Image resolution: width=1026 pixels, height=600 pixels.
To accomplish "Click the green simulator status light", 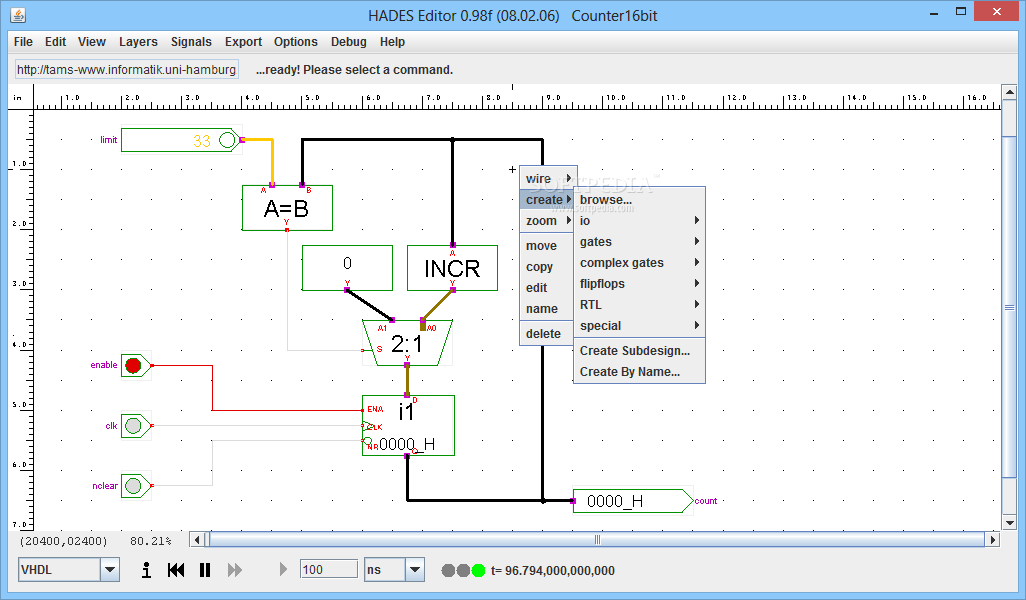I will (478, 571).
